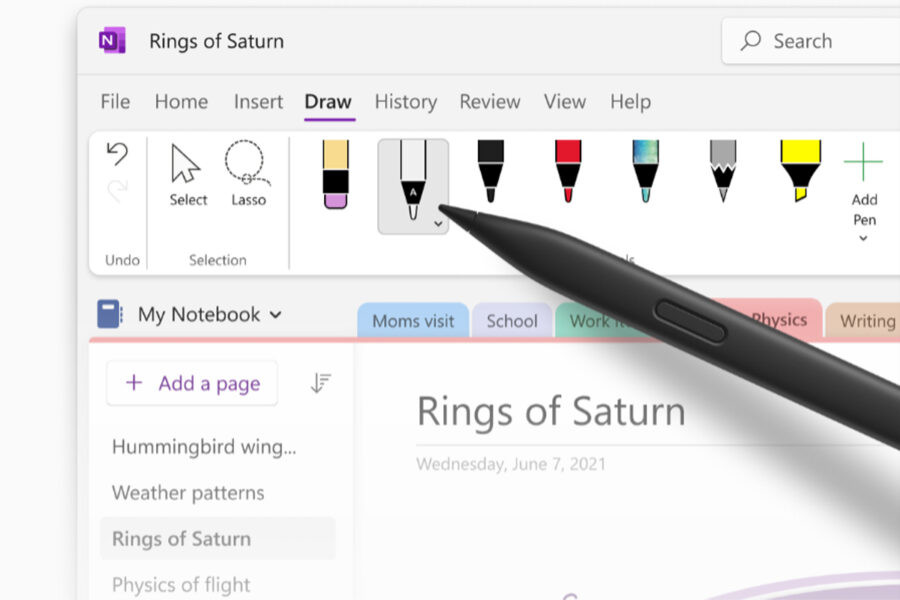Image resolution: width=900 pixels, height=600 pixels.
Task: Choose the Lasso selection tool
Action: click(x=248, y=174)
